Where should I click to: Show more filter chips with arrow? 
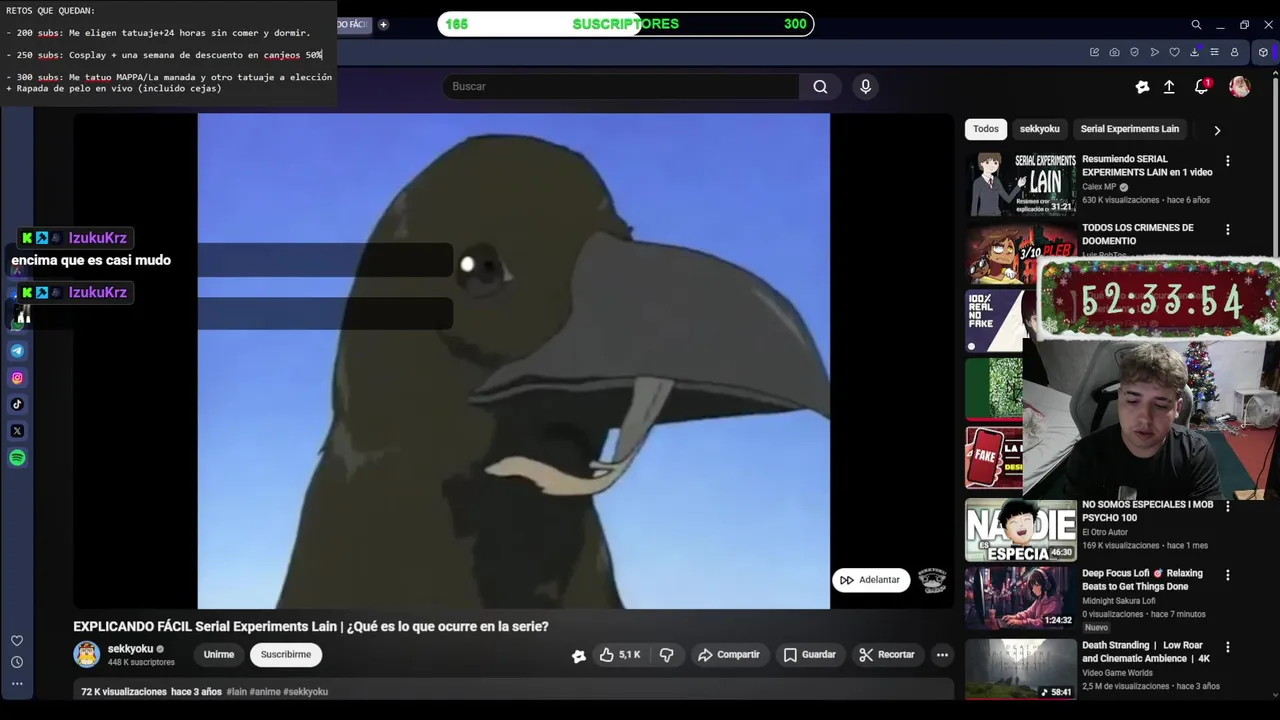point(1217,129)
